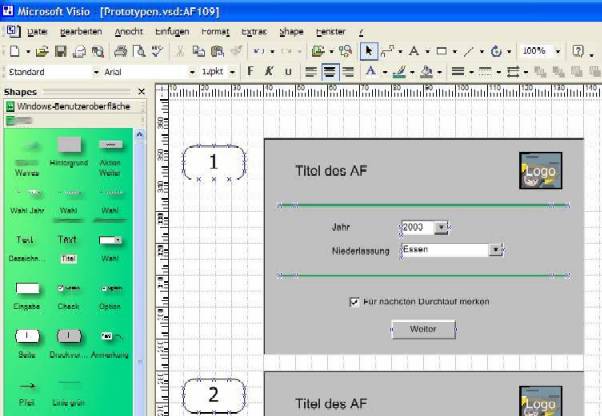Open the Arial font dropdown
The height and width of the screenshot is (416, 602).
[x=192, y=72]
